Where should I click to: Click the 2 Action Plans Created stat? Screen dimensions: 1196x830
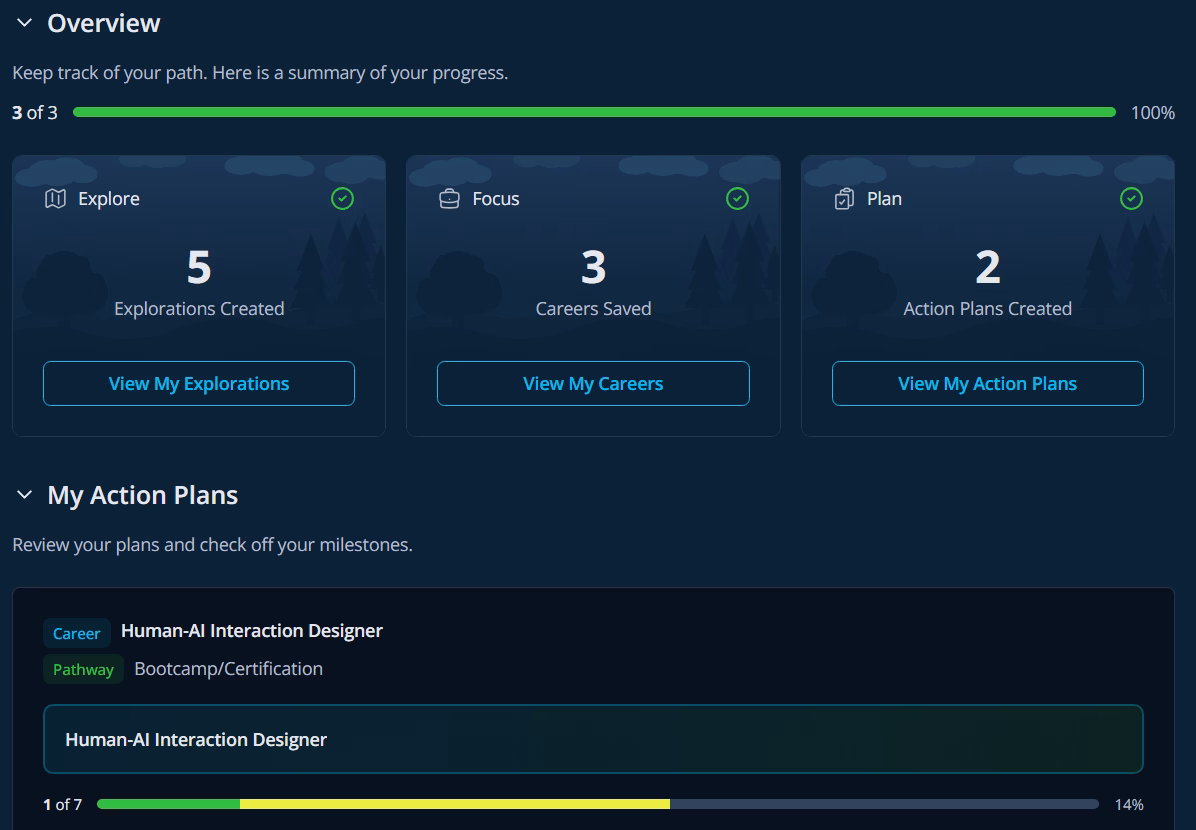point(987,266)
